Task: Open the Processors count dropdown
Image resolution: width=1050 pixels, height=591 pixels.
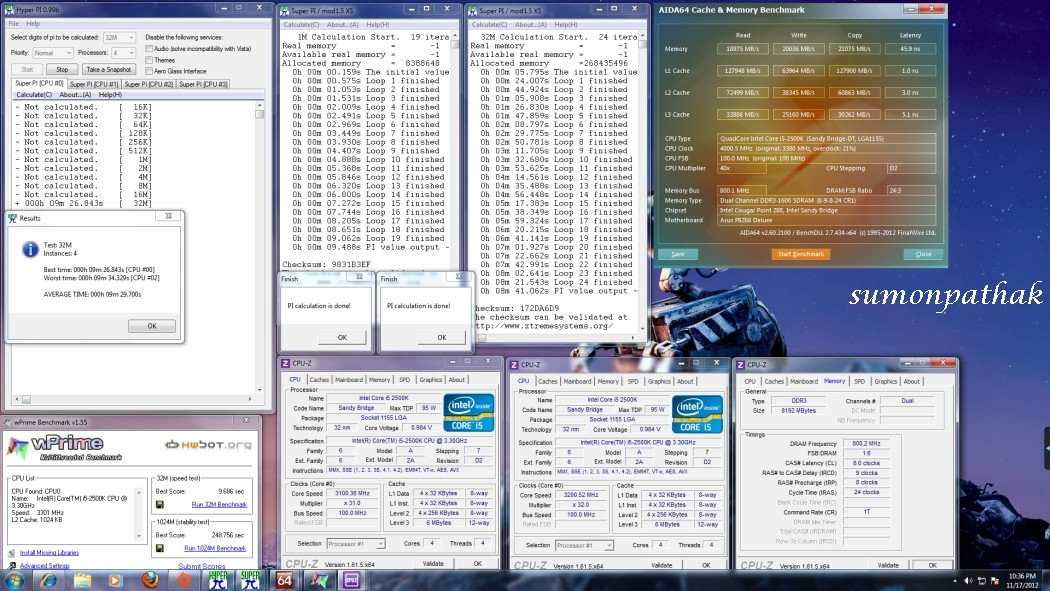Action: (x=123, y=53)
